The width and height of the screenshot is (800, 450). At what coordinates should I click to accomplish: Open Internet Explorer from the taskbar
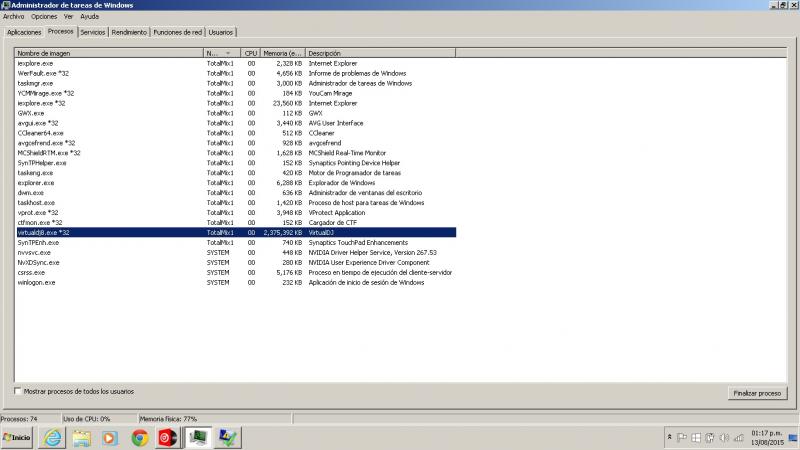tap(52, 438)
